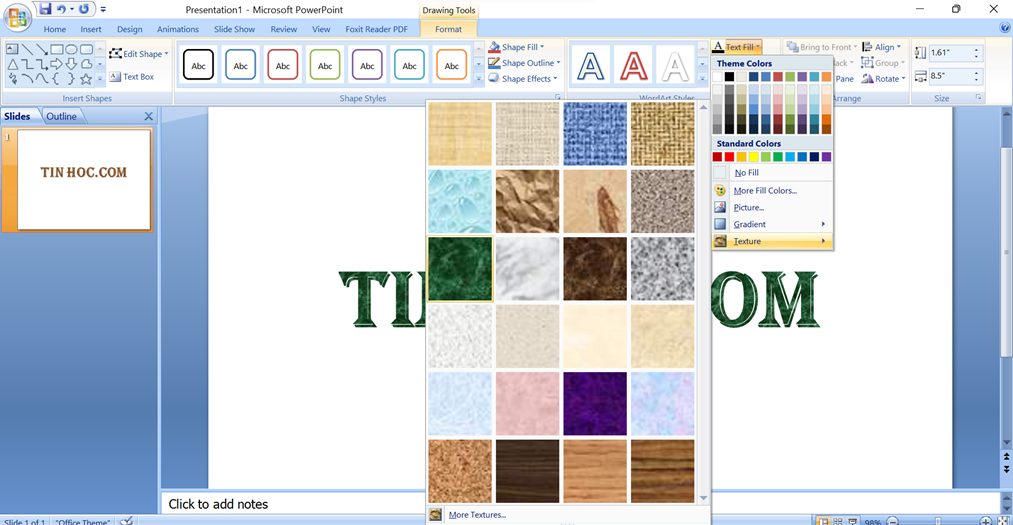Screen dimensions: 1013x525
Task: Choose the black outlined Abc shape style
Action: click(x=199, y=65)
